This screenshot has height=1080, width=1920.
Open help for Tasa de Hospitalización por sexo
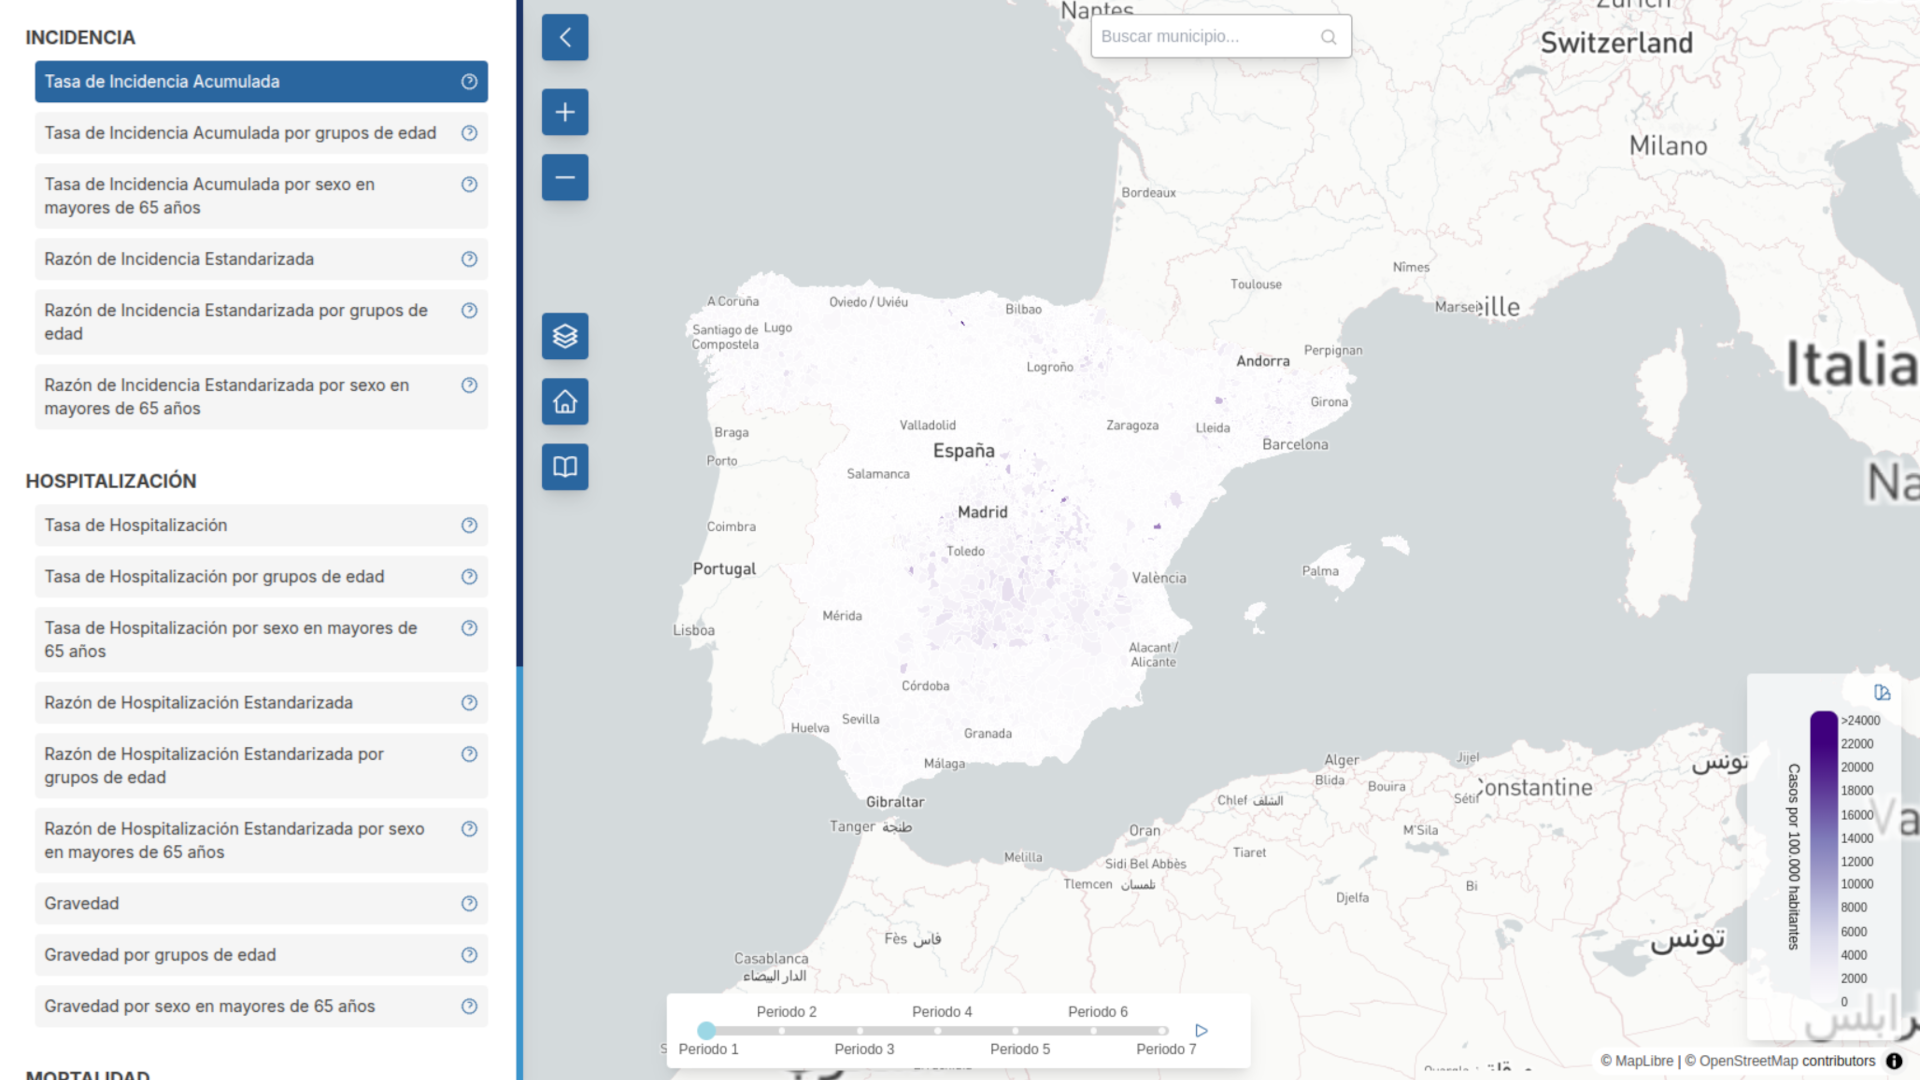coord(469,628)
